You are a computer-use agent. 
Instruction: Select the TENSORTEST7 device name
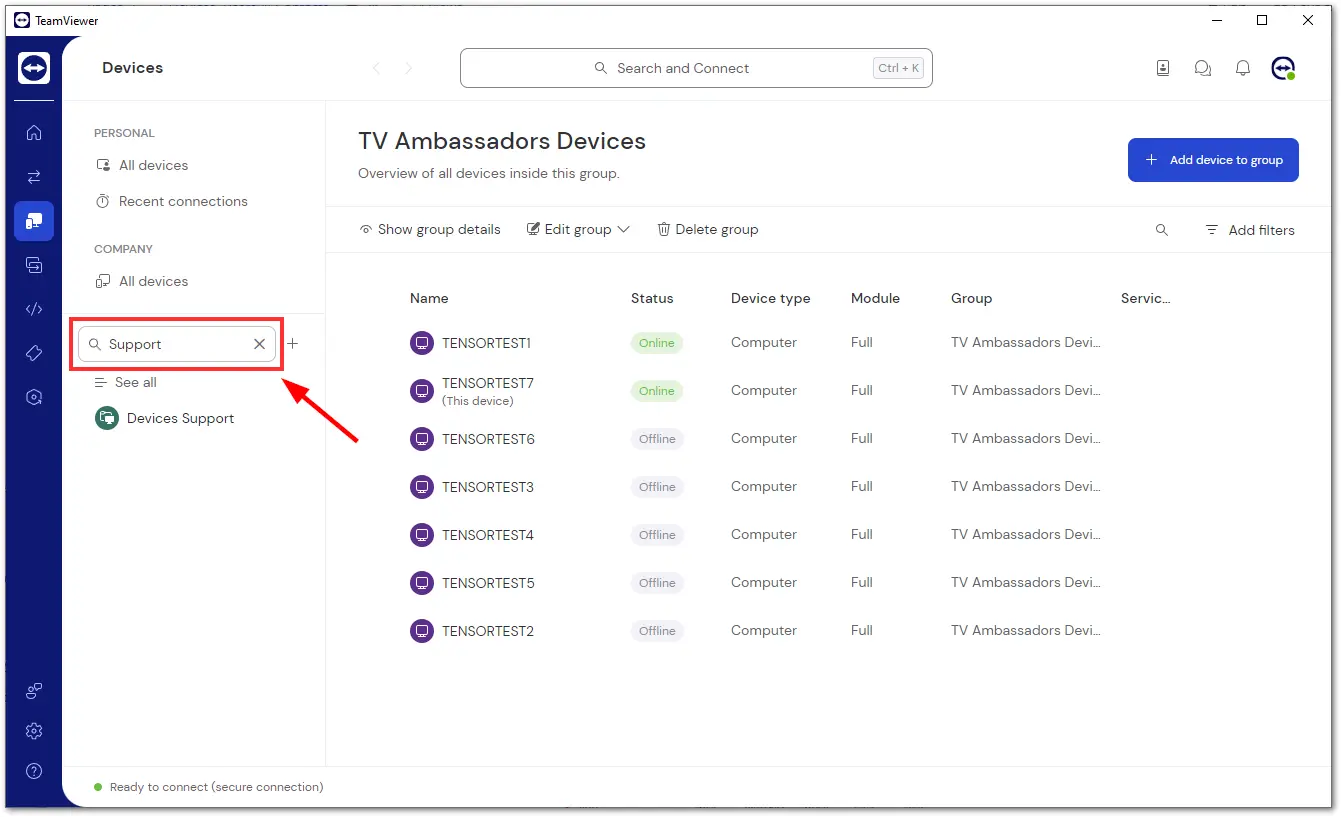tap(488, 383)
